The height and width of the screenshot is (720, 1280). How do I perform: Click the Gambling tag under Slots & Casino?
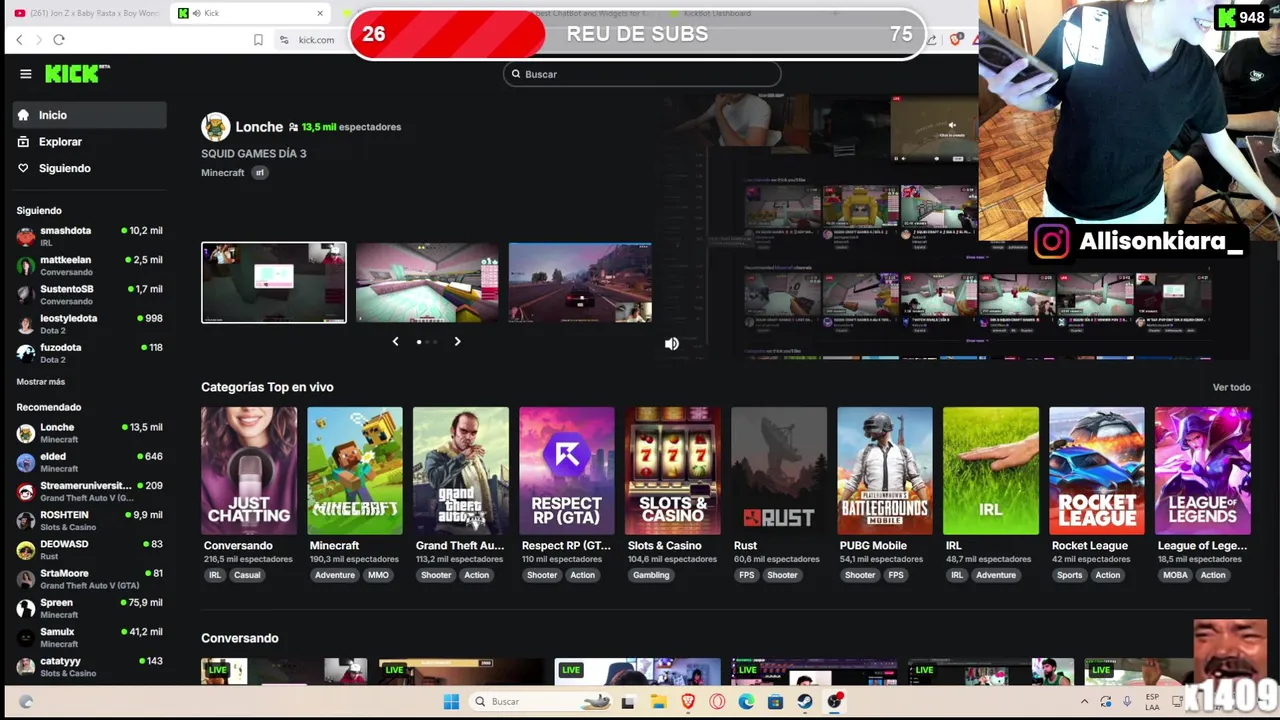(651, 575)
